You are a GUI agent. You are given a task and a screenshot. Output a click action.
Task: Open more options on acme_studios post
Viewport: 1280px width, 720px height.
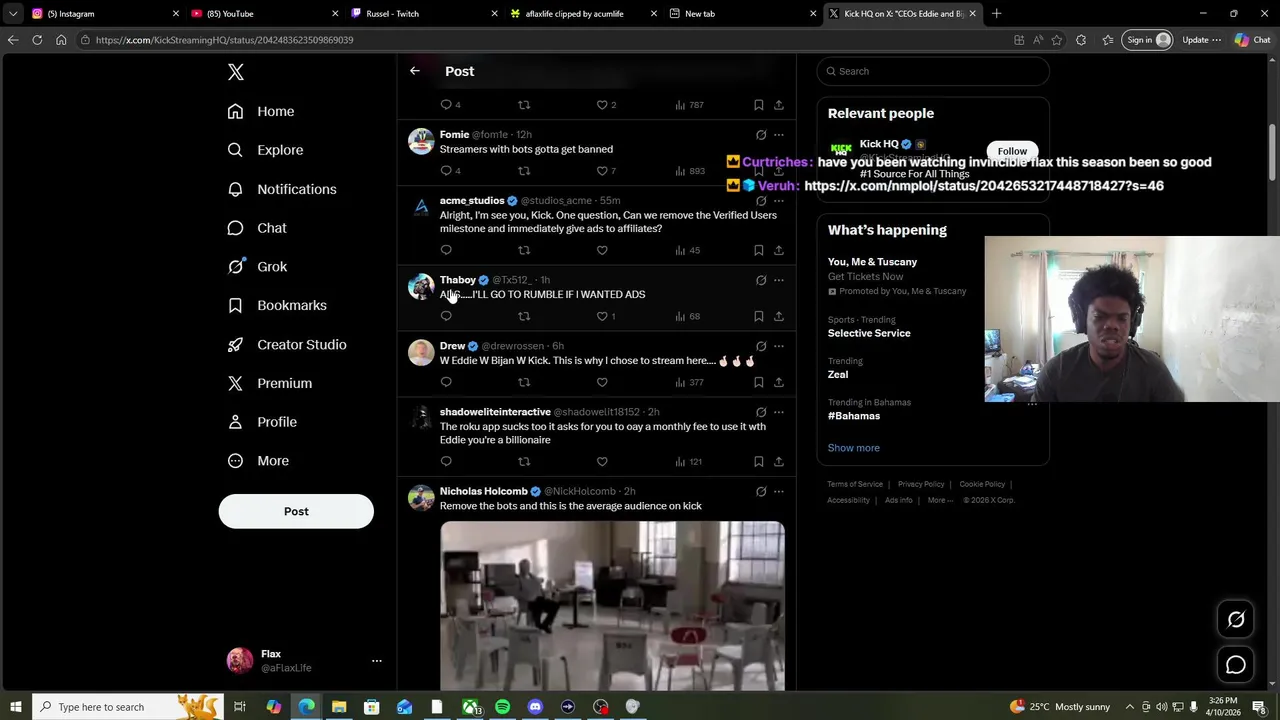[779, 201]
